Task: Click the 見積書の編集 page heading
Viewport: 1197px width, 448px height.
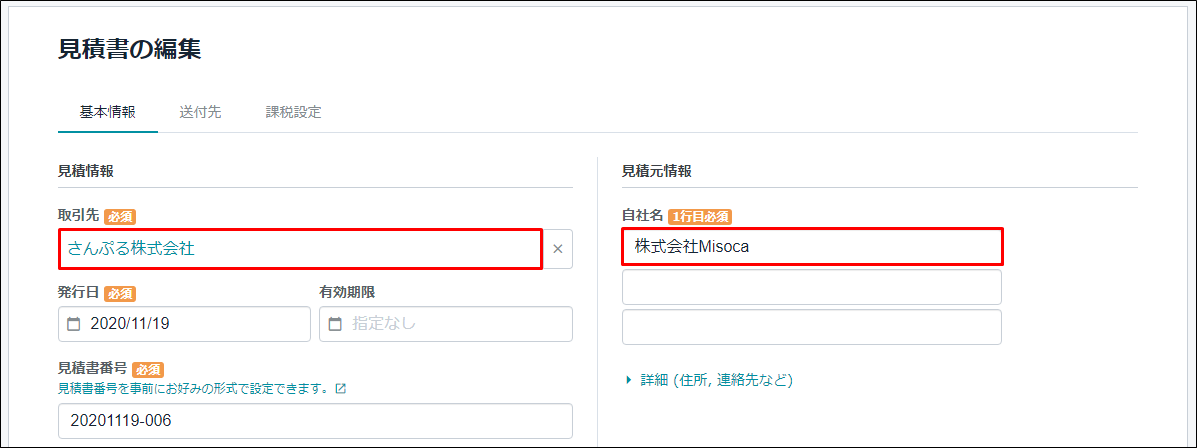Action: [x=130, y=49]
